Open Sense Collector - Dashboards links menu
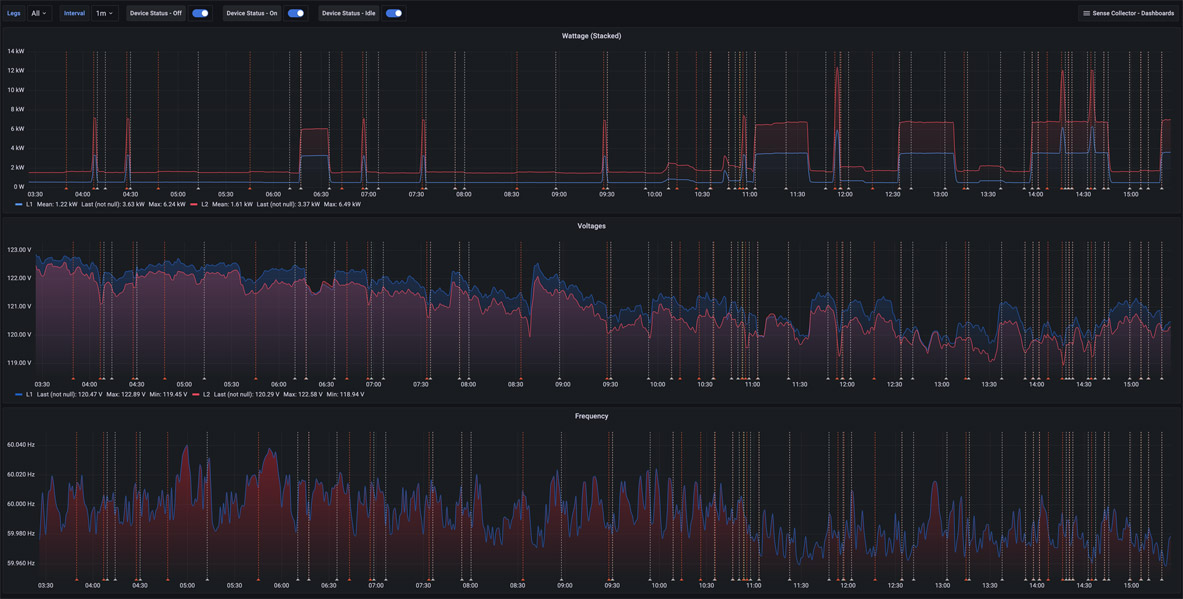This screenshot has width=1183, height=599. pyautogui.click(x=1128, y=13)
